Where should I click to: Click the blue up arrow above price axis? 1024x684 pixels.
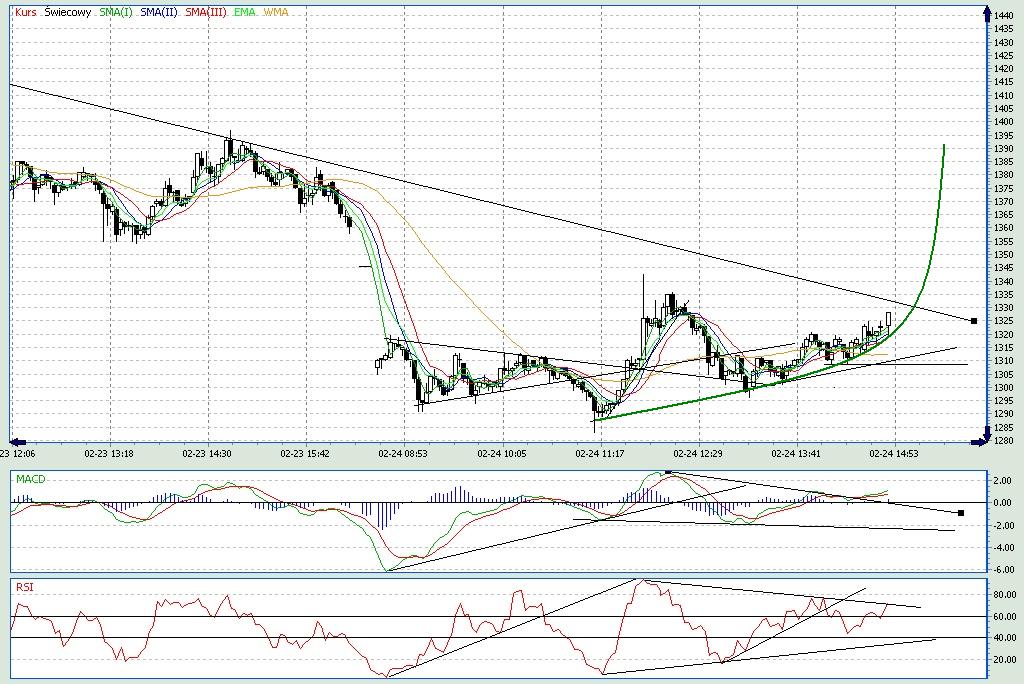coord(977,9)
